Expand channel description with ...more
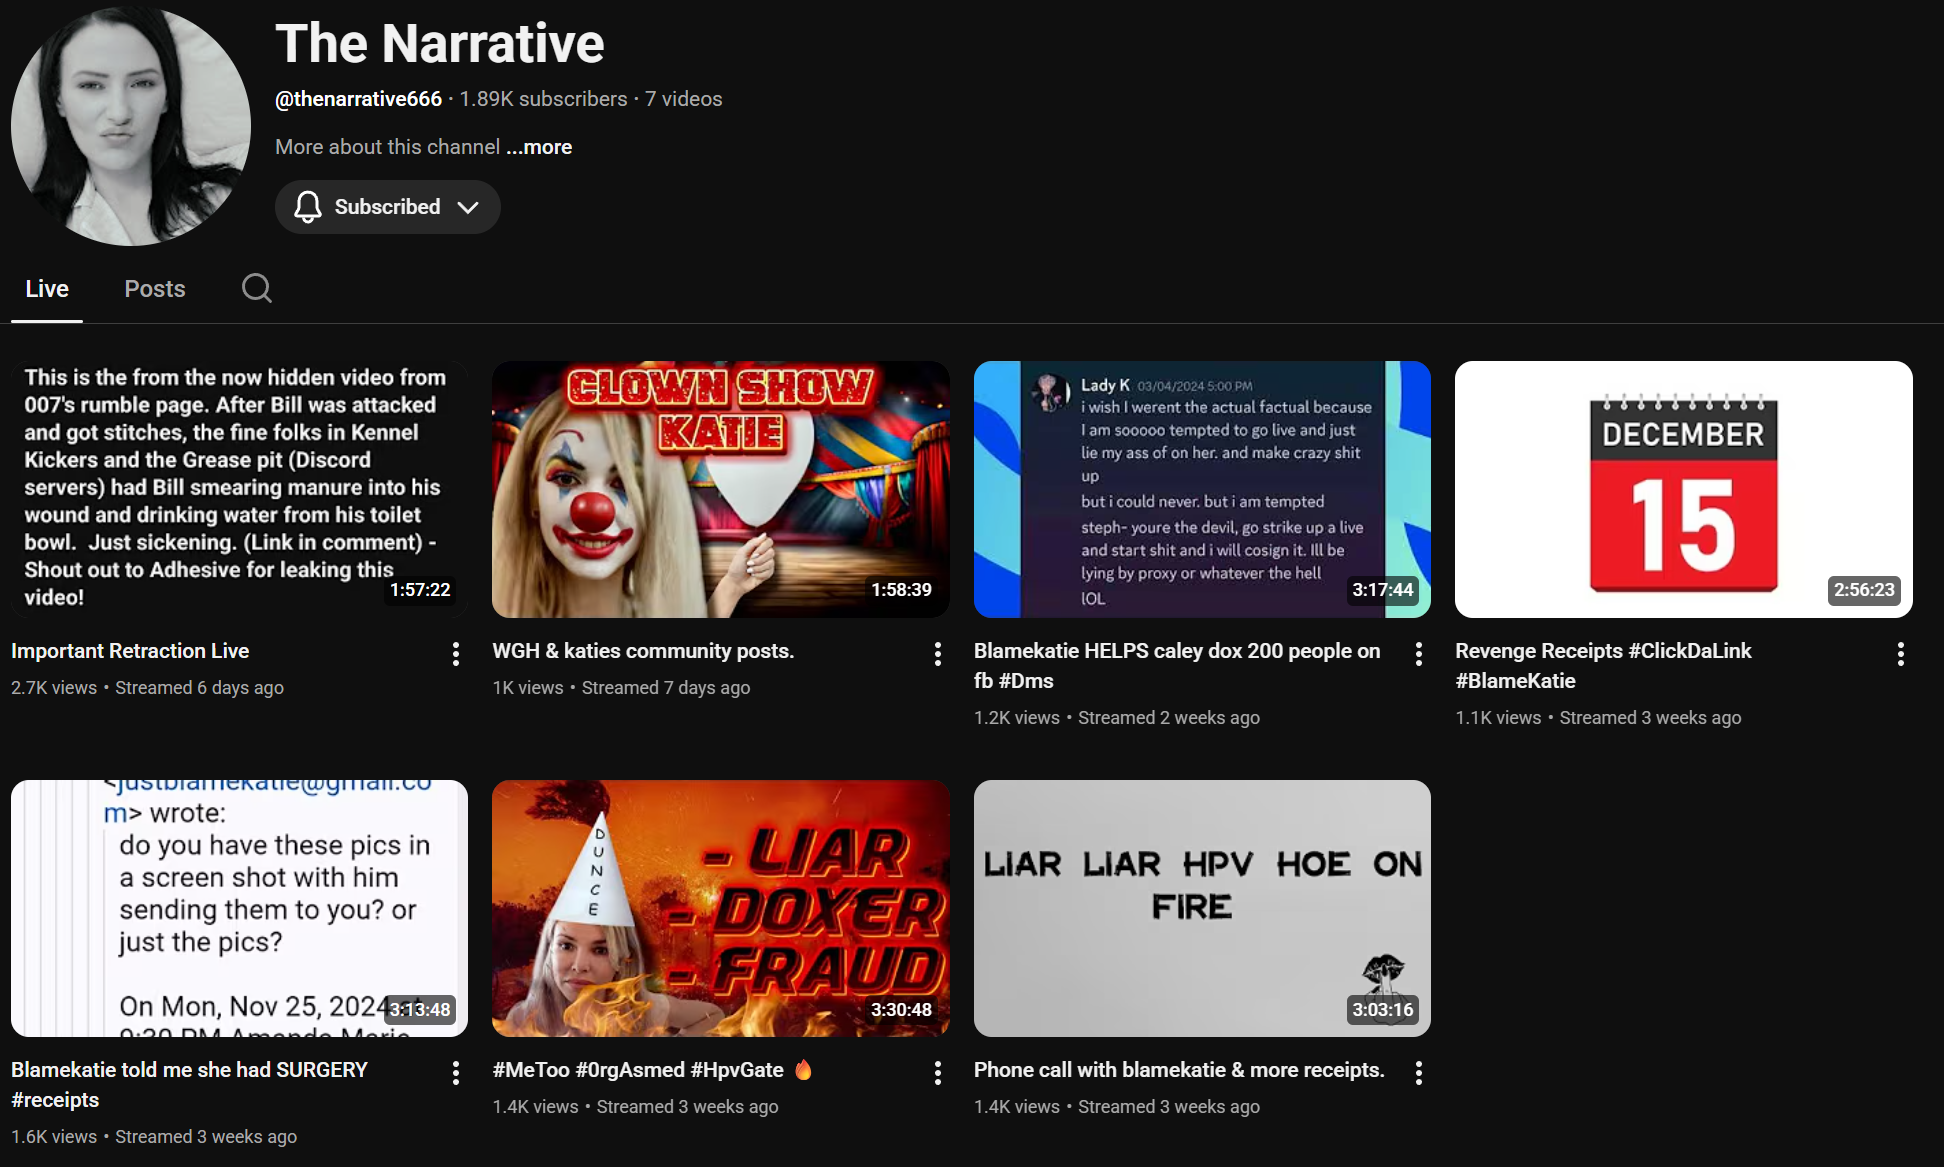The image size is (1944, 1167). click(539, 147)
